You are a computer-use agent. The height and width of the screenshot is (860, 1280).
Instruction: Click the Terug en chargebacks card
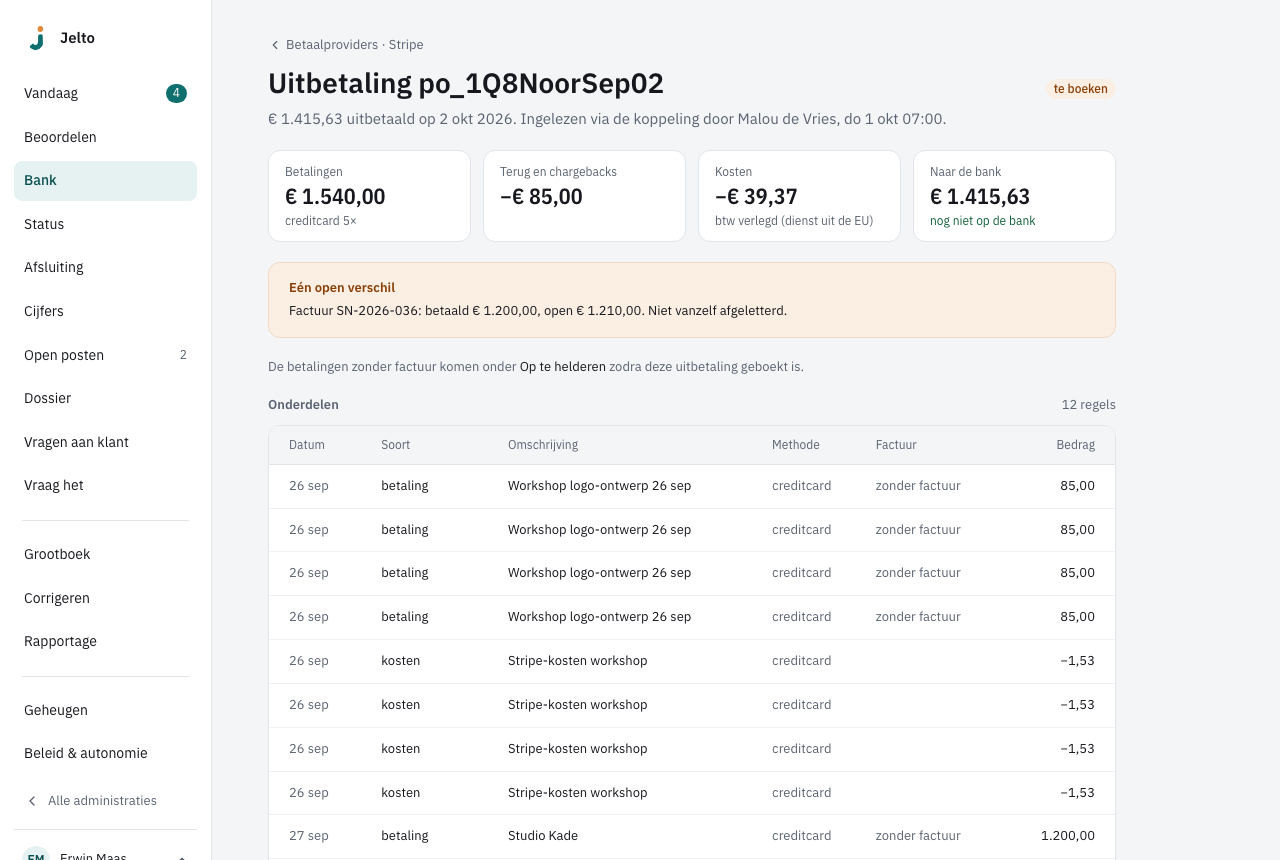(584, 196)
